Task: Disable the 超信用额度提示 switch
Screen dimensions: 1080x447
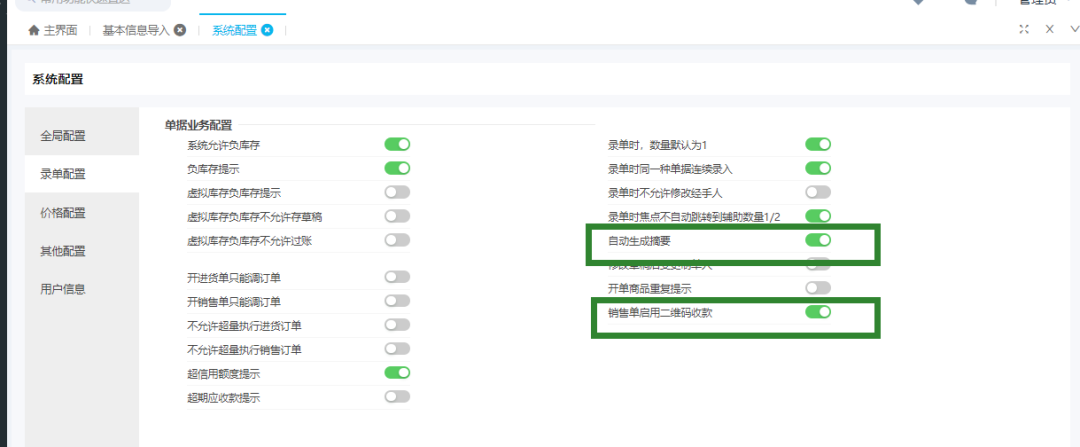Action: (x=397, y=373)
